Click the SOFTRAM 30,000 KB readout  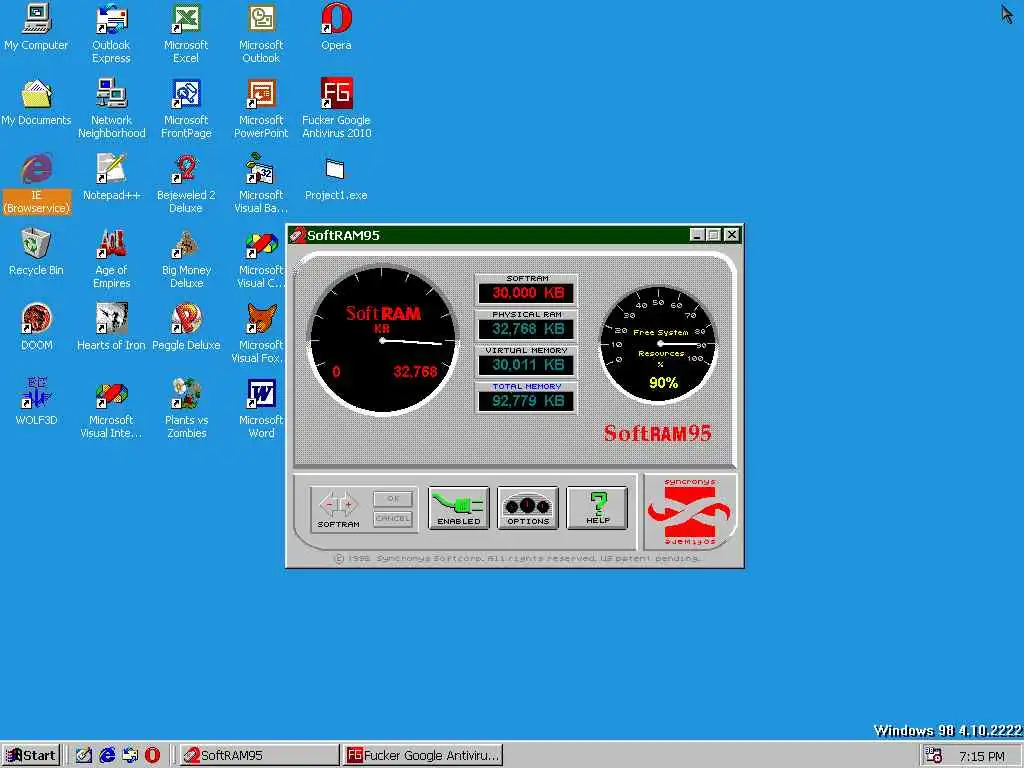pos(526,293)
